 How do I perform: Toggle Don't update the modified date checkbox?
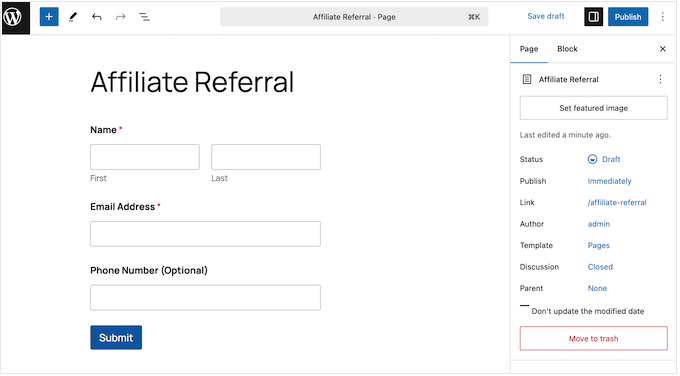524,306
